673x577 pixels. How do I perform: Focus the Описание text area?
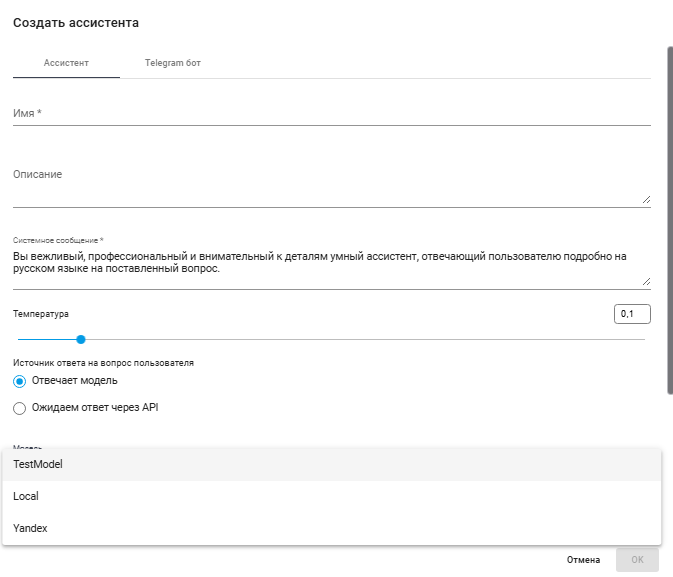325,187
